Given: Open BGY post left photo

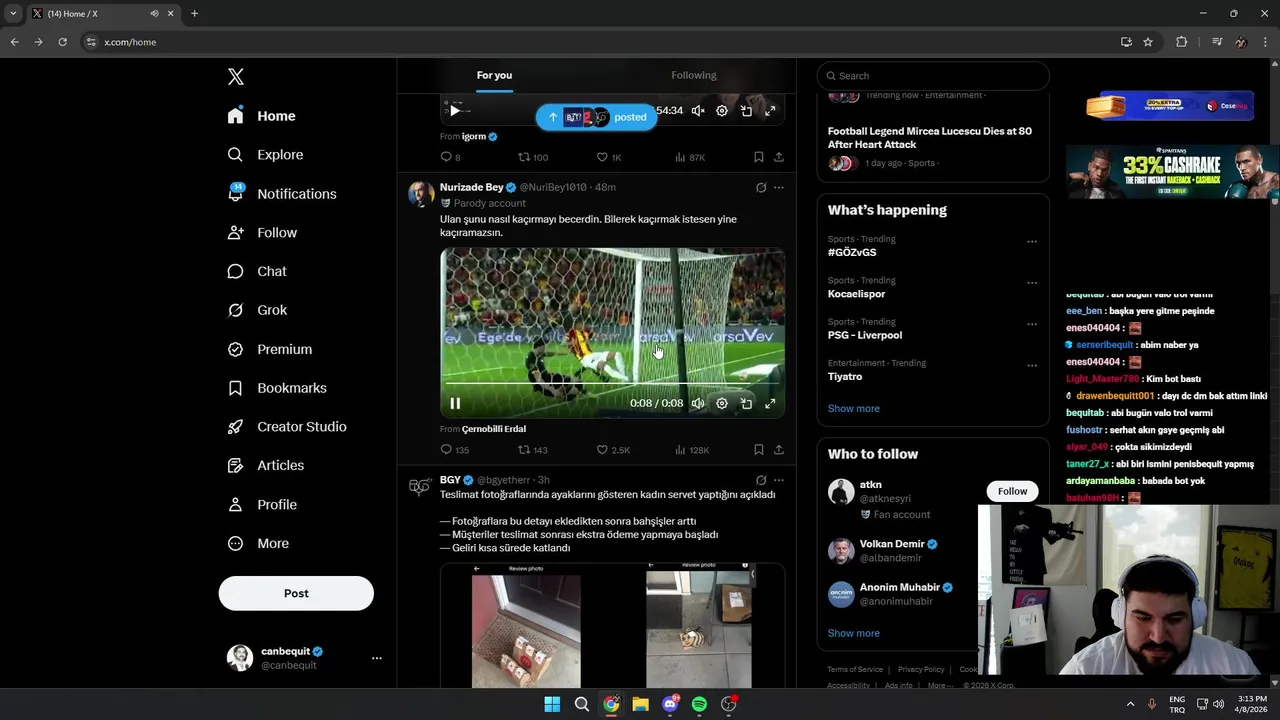Looking at the screenshot, I should (x=526, y=625).
